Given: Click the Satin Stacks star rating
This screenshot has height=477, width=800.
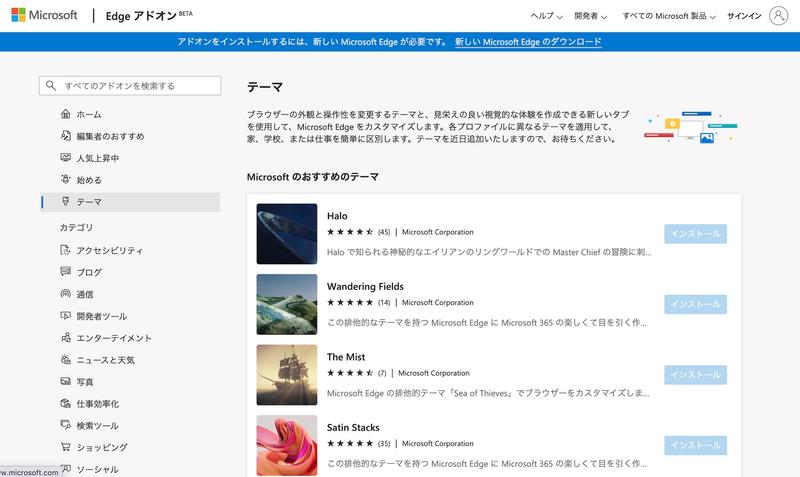Looking at the screenshot, I should (x=350, y=443).
